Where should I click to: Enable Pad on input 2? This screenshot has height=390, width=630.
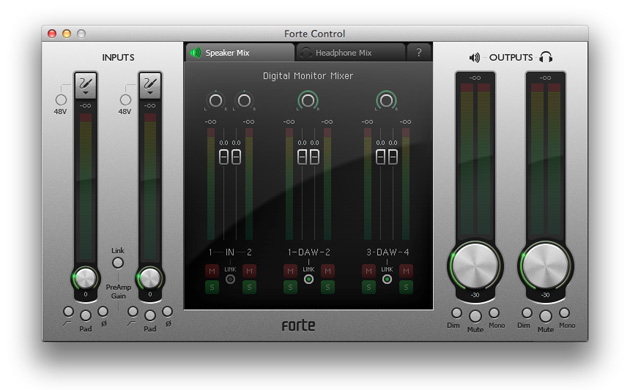150,315
